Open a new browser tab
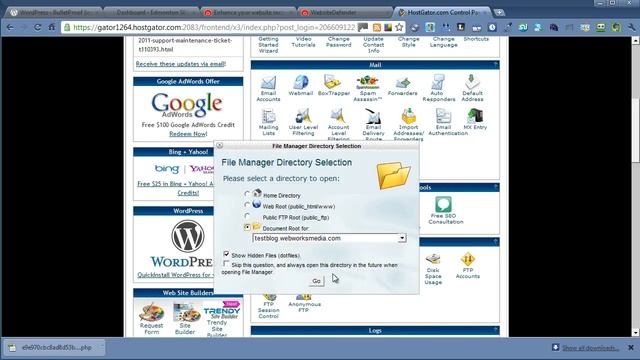This screenshot has width=640, height=360. [x=499, y=13]
